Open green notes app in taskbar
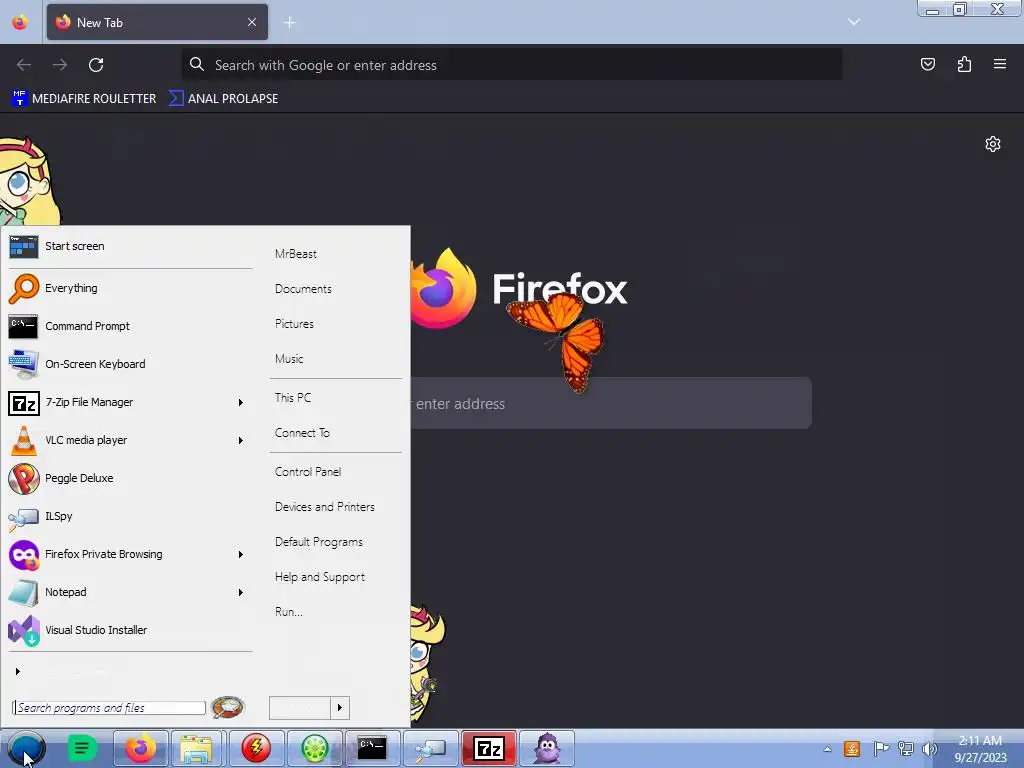 pyautogui.click(x=82, y=748)
